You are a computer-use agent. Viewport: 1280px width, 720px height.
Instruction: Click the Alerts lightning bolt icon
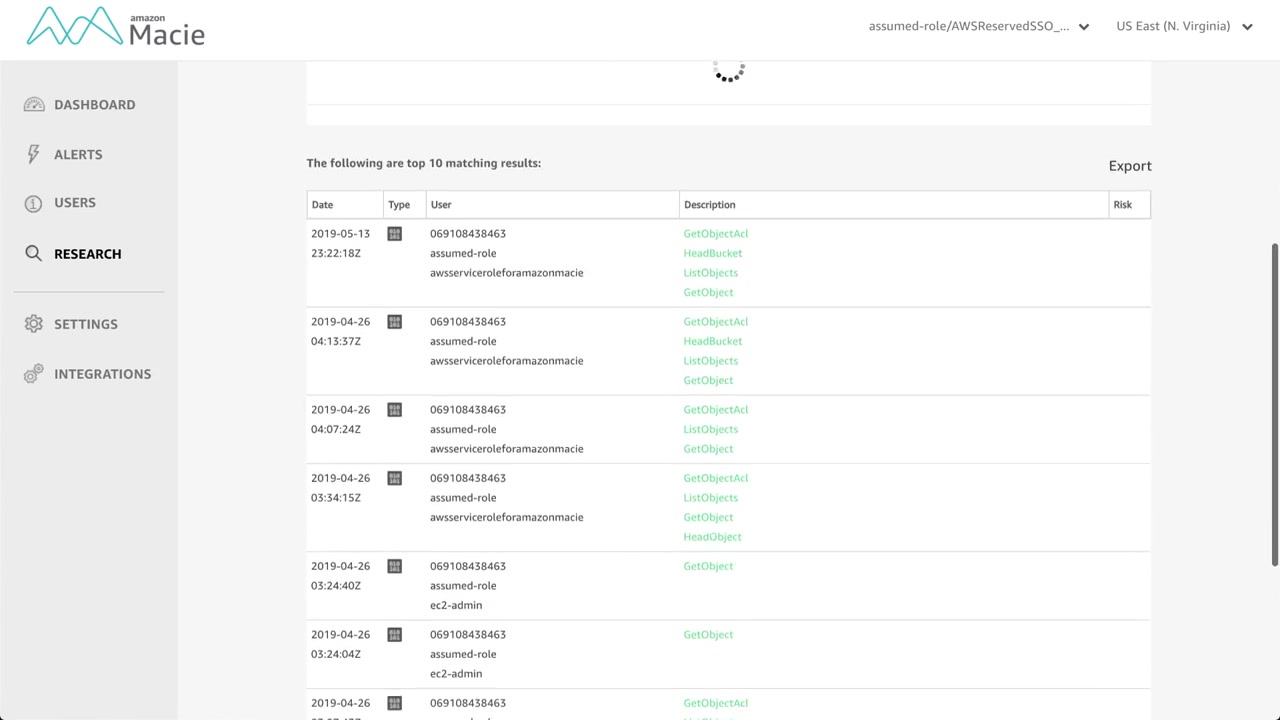point(34,154)
